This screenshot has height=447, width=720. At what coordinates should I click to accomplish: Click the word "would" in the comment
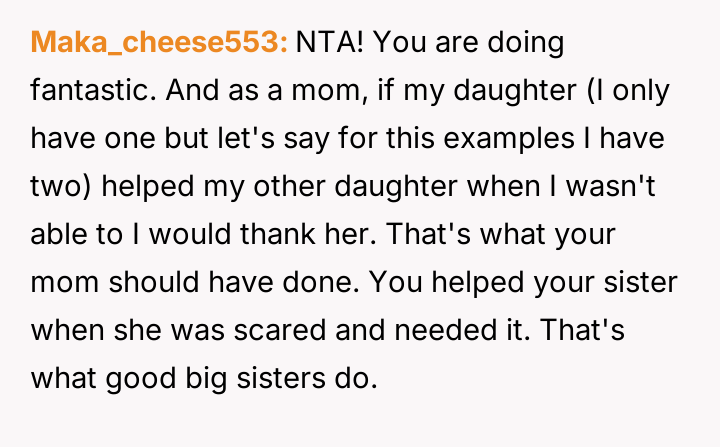pyautogui.click(x=190, y=232)
